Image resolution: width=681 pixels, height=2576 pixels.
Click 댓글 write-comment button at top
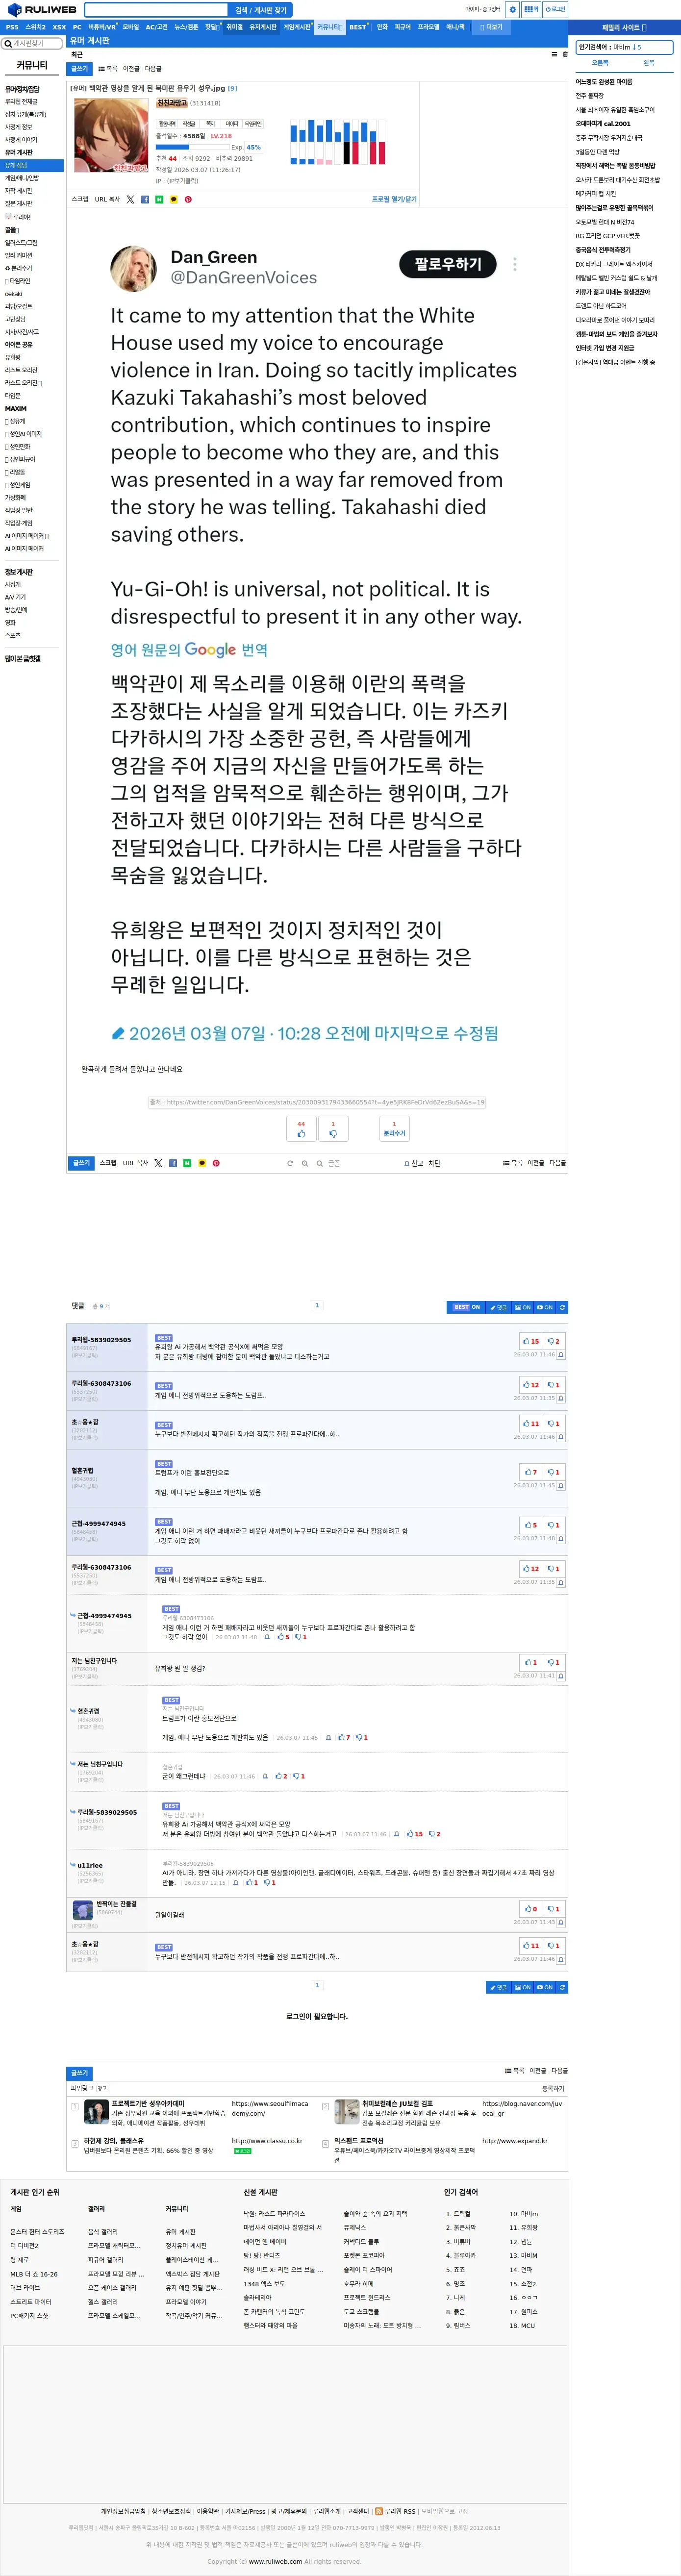click(x=499, y=1307)
